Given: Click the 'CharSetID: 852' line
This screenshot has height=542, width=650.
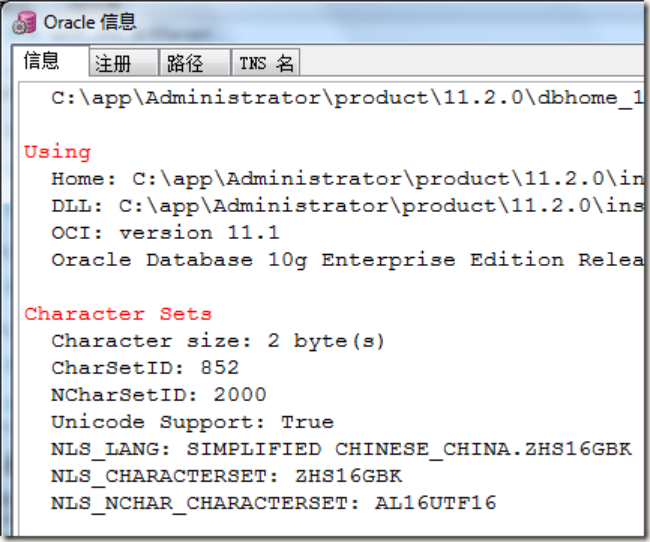Looking at the screenshot, I should [x=145, y=368].
